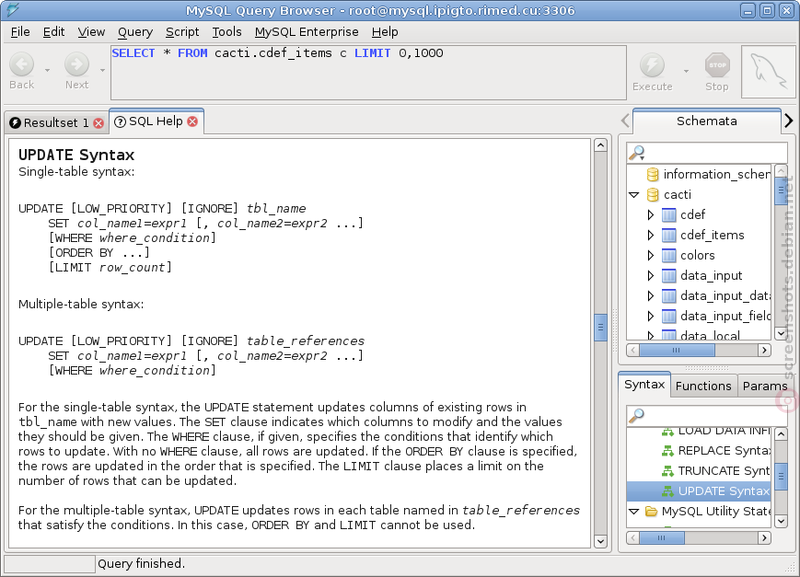Image resolution: width=800 pixels, height=577 pixels.
Task: Click the Back navigation arrow icon
Action: pos(21,64)
